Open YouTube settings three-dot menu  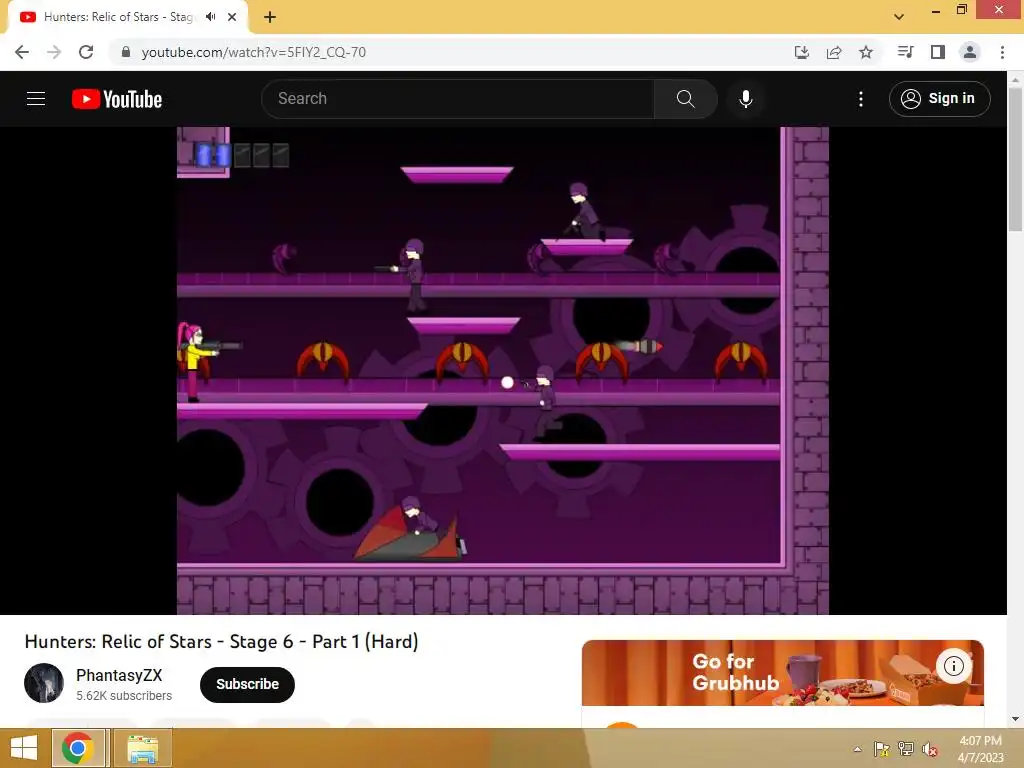(x=861, y=99)
